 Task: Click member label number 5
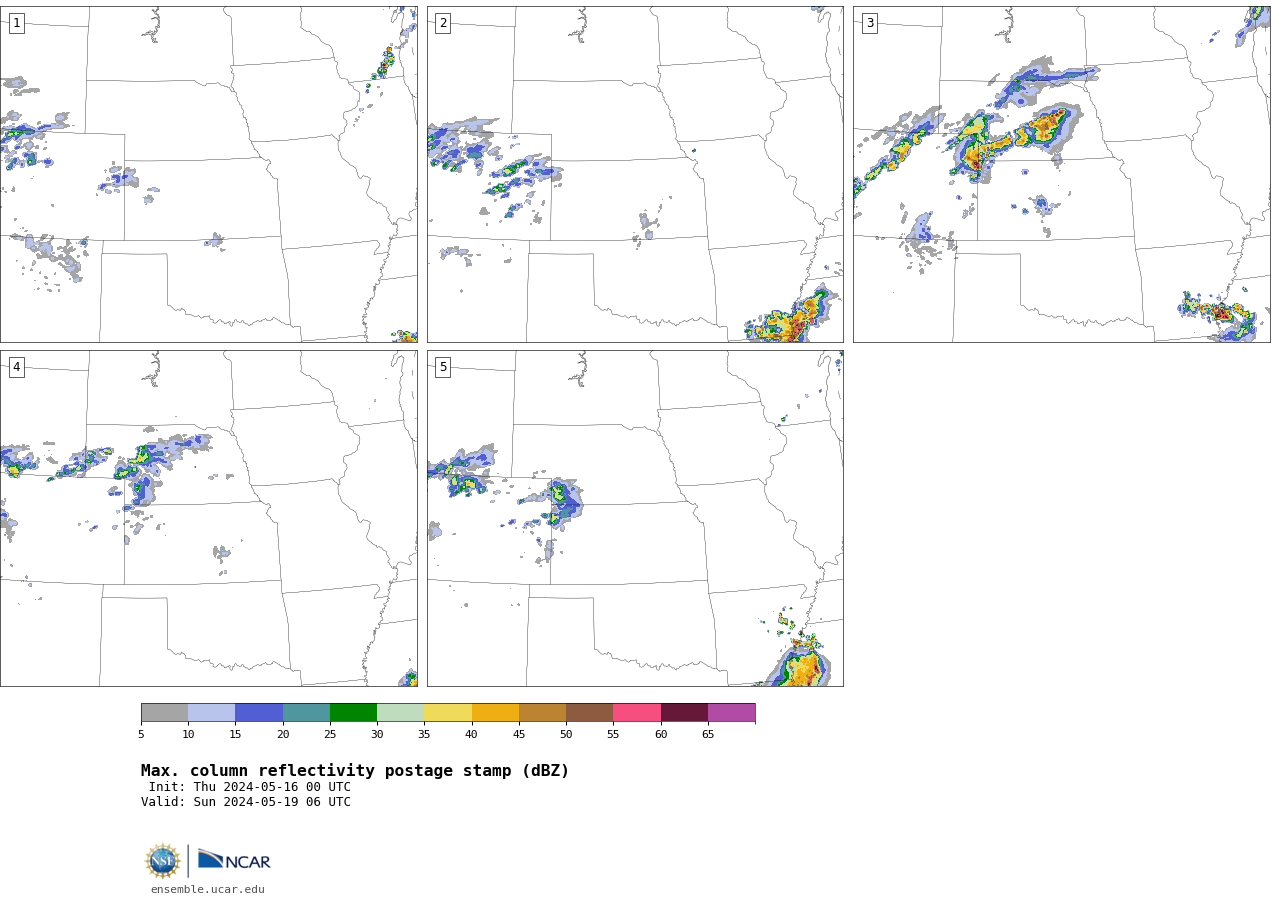tap(443, 367)
